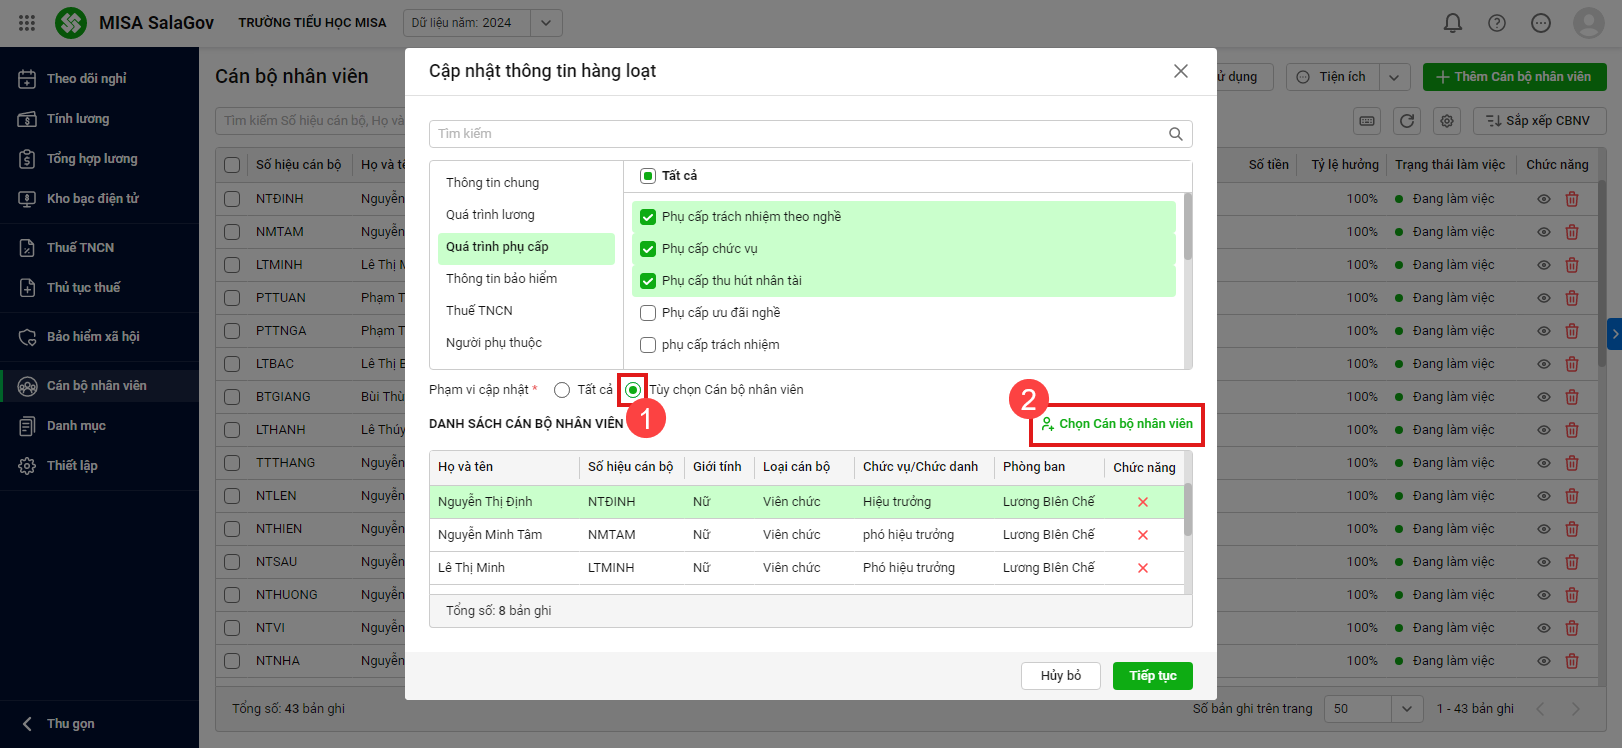View NMTAM record with eye icon
1622x748 pixels.
(x=1544, y=232)
